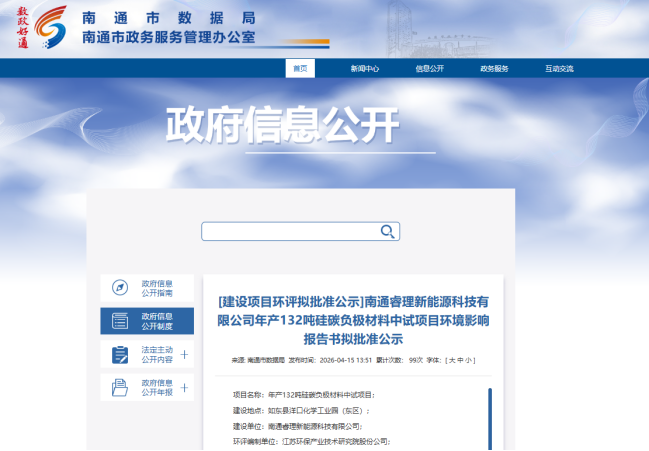Click the view count 99次
Viewport: 649px width, 451px height.
(416, 360)
